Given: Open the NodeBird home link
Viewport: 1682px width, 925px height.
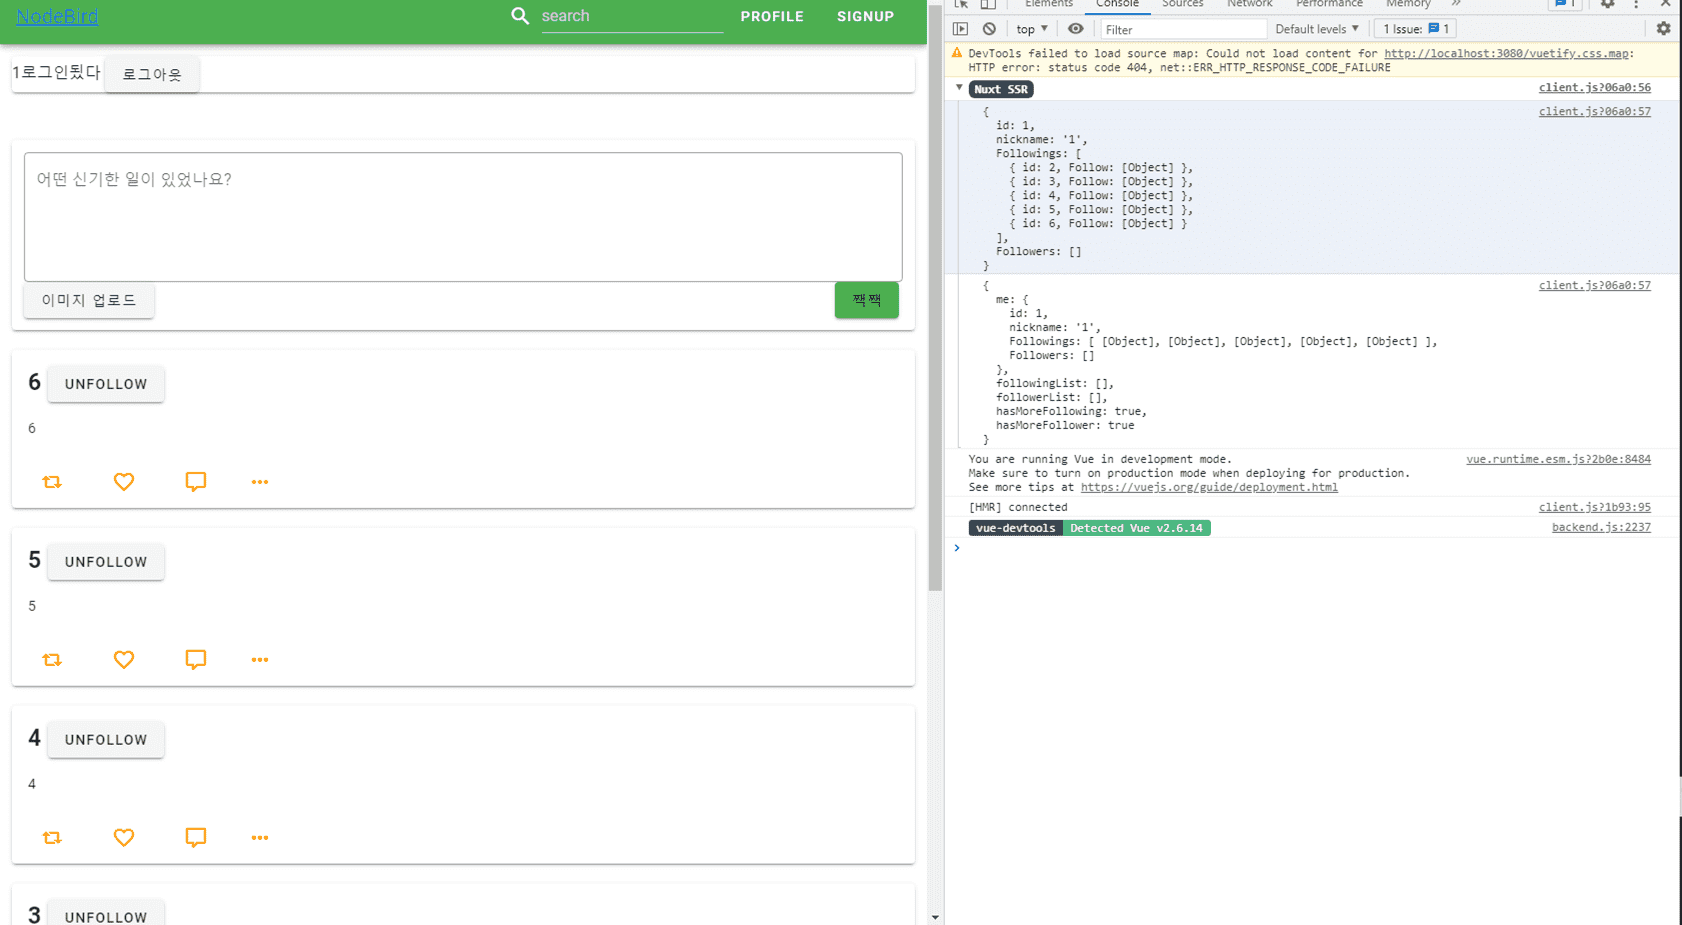Looking at the screenshot, I should [57, 16].
